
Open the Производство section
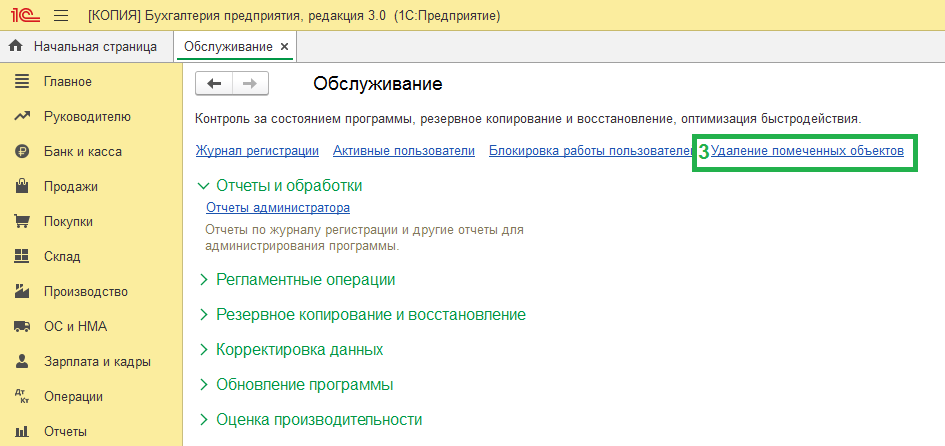click(86, 292)
